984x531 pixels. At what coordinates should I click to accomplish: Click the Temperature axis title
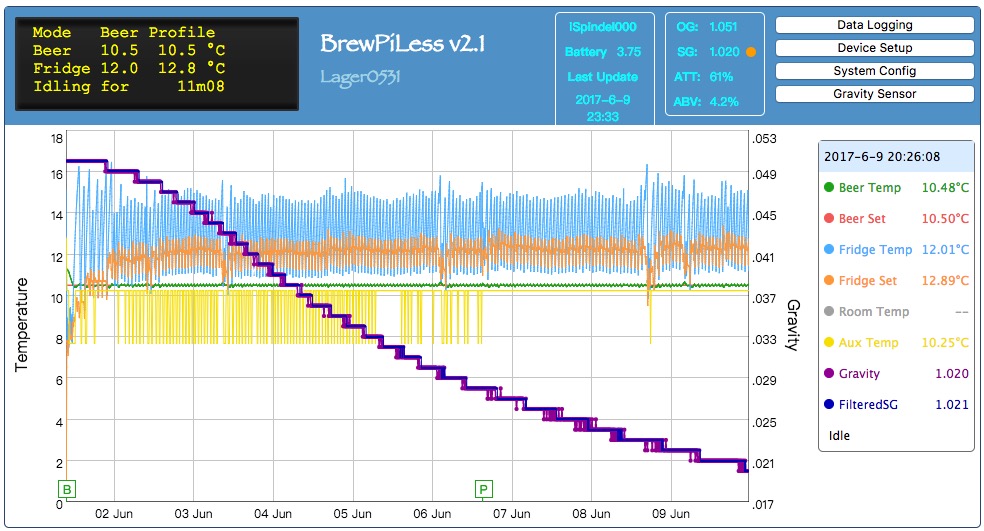coord(21,324)
